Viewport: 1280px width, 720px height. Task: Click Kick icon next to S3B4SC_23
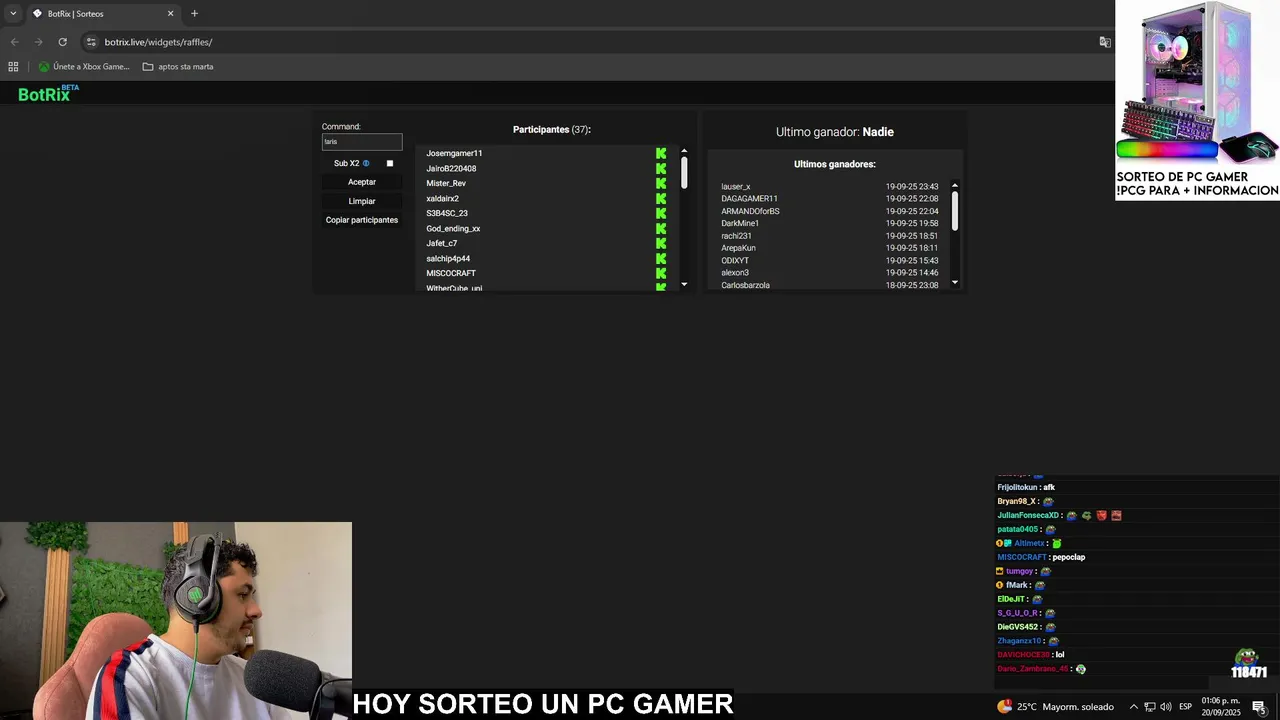coord(661,213)
